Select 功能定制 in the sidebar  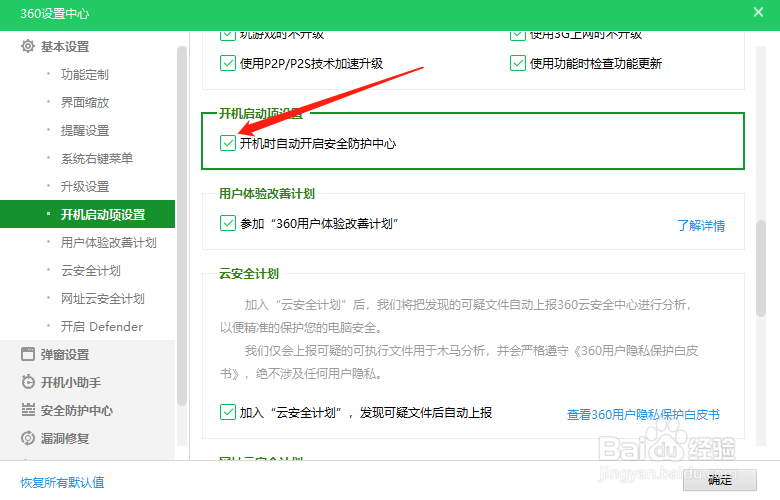[x=85, y=75]
